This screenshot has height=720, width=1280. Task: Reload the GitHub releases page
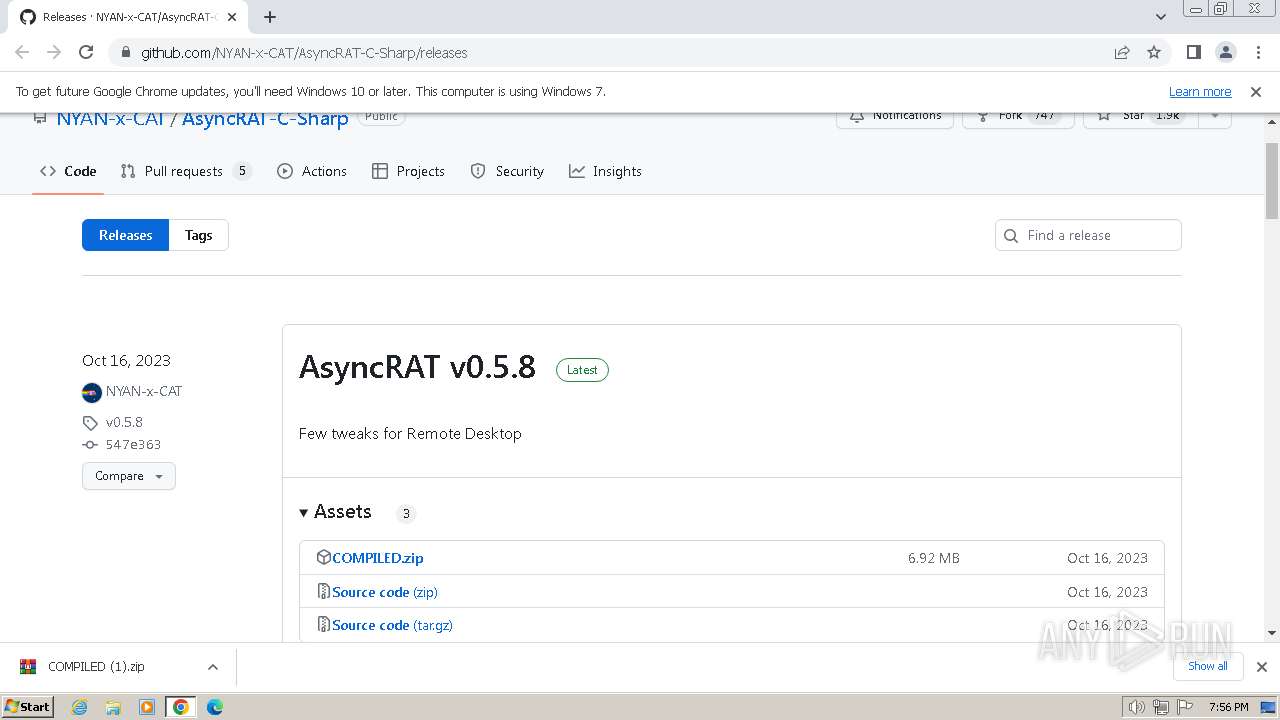click(86, 52)
